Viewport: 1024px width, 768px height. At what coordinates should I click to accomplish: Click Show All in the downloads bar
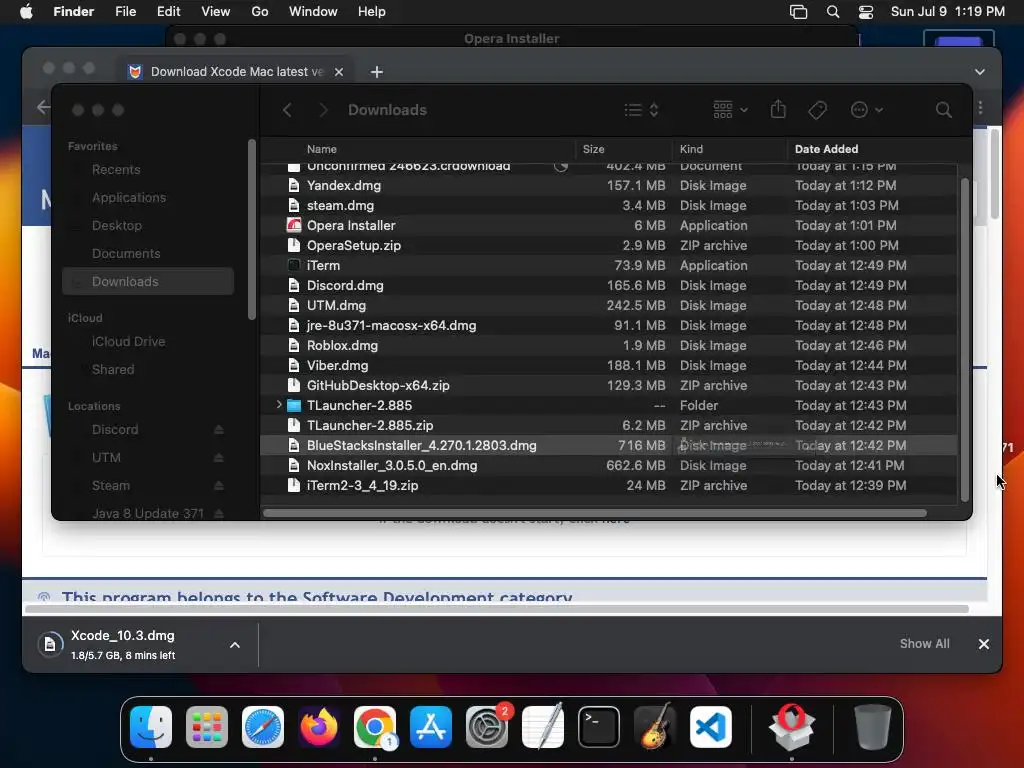click(x=924, y=644)
